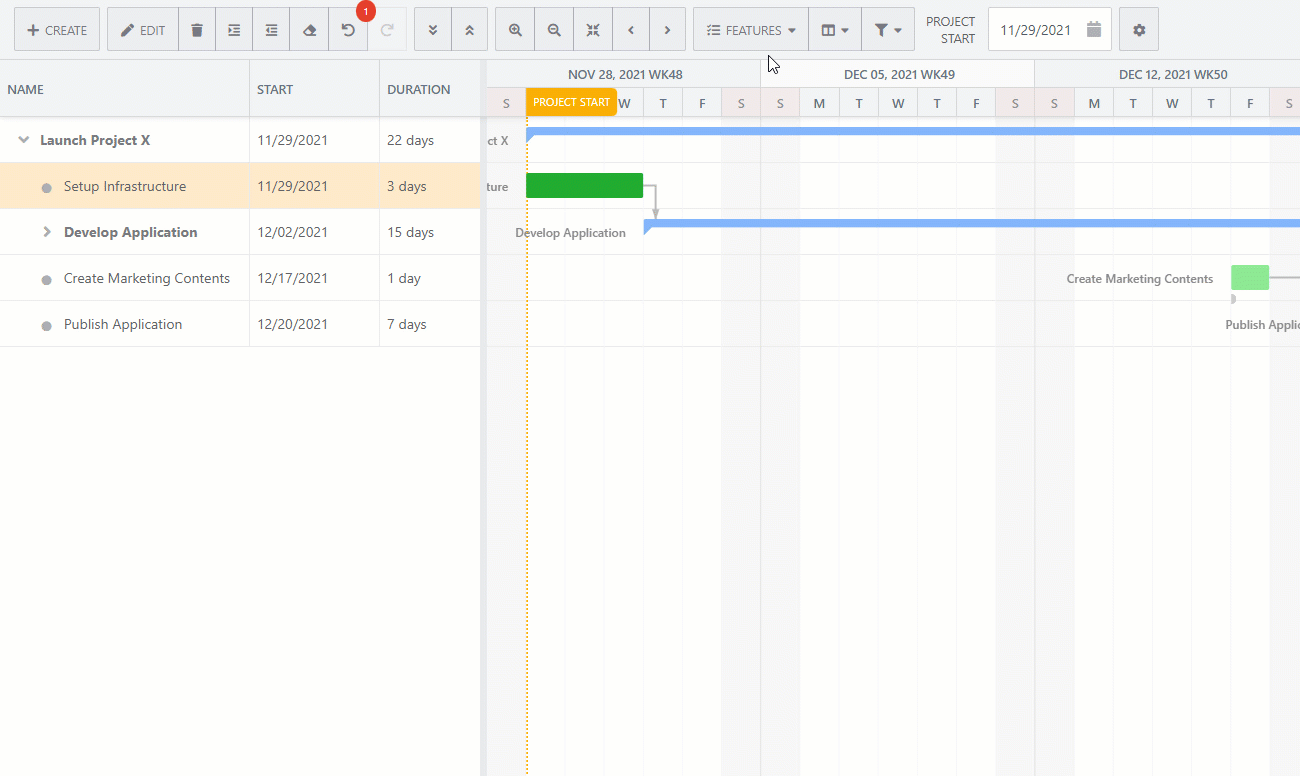
Task: Open the columns layout dropdown
Action: pos(834,30)
